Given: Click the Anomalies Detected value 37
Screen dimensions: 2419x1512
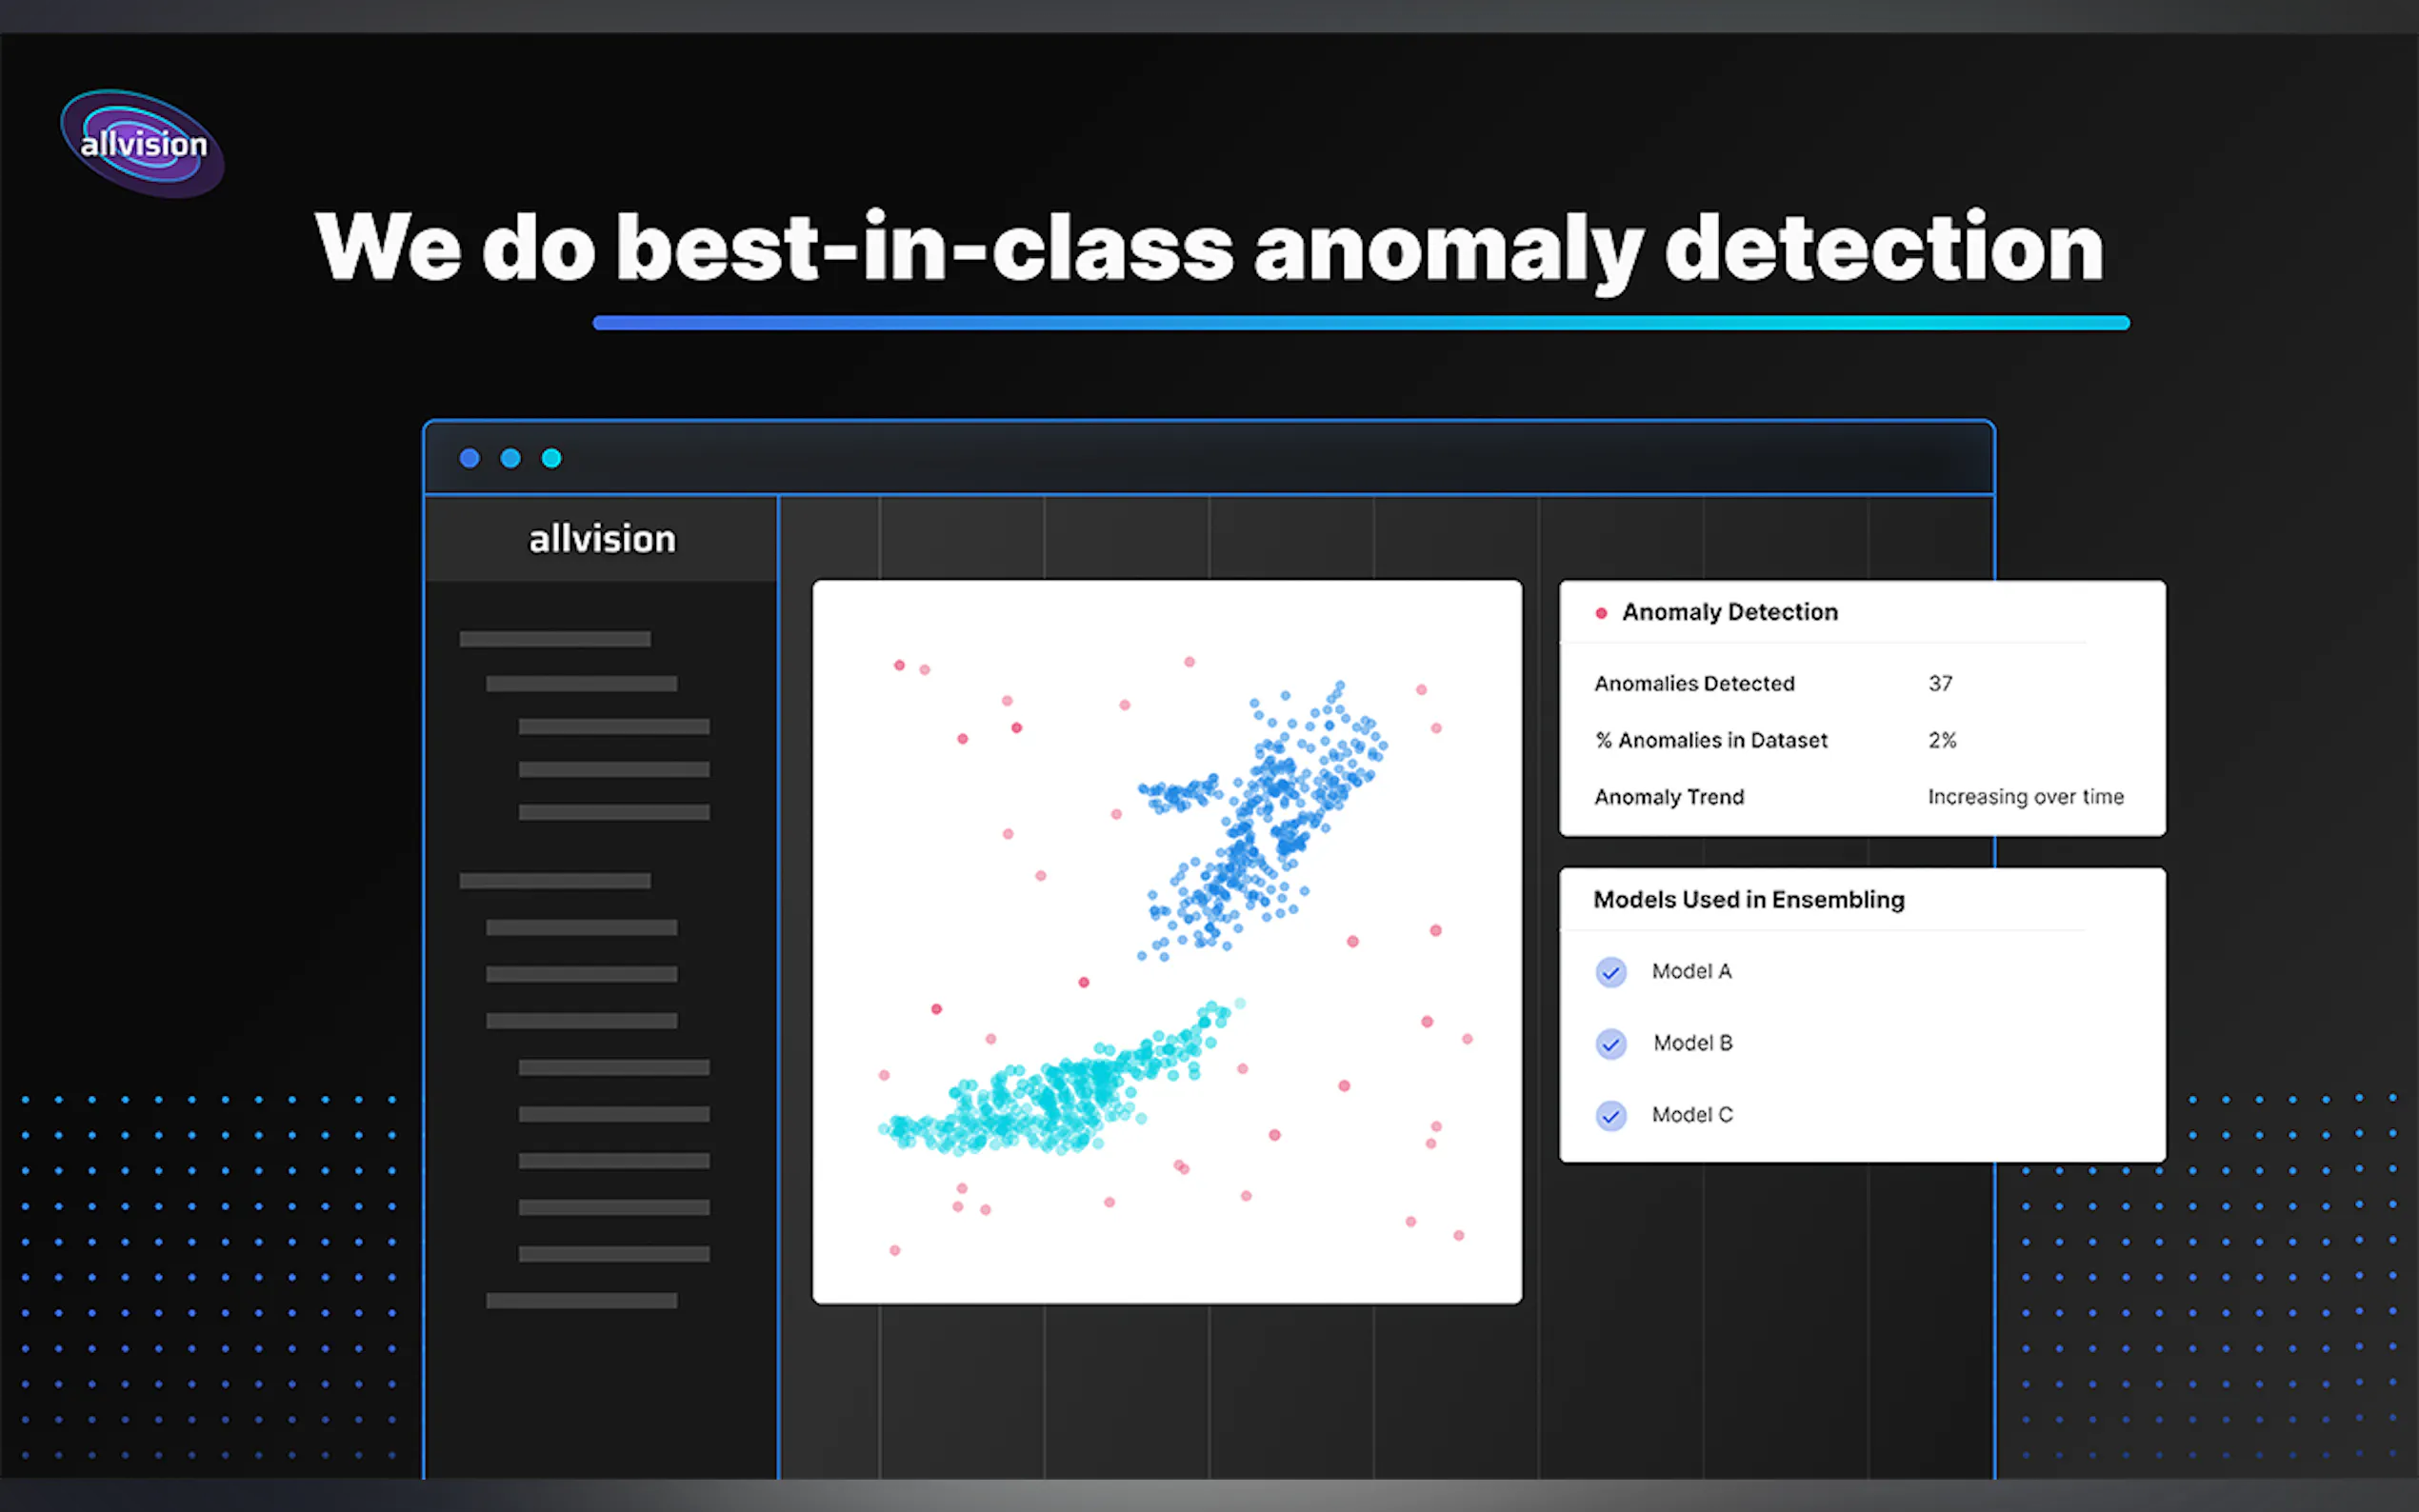Looking at the screenshot, I should coord(1940,684).
